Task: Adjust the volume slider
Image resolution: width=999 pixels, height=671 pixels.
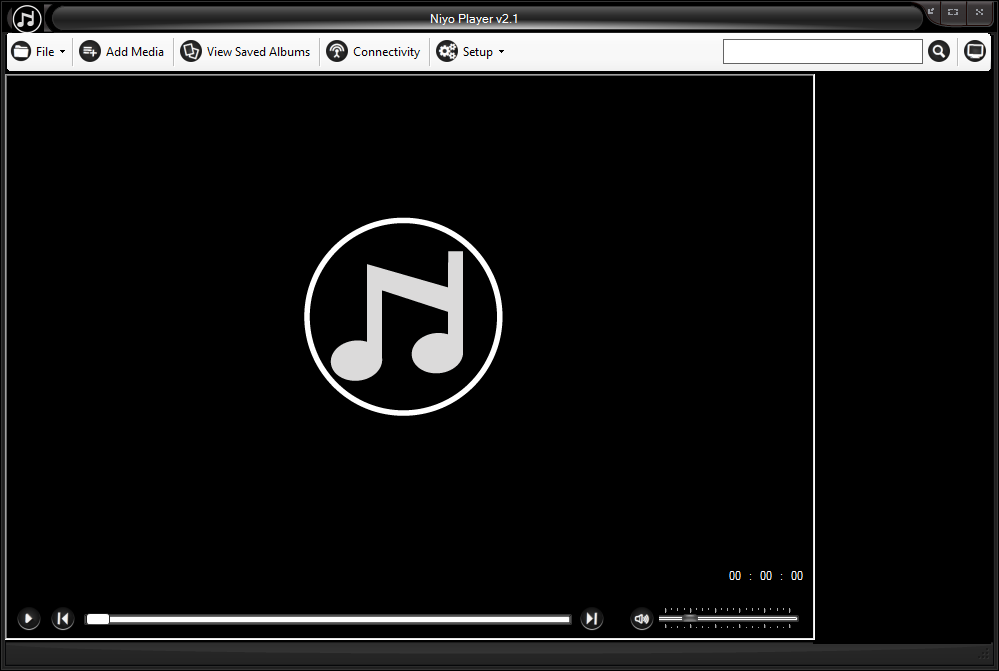Action: (x=728, y=618)
